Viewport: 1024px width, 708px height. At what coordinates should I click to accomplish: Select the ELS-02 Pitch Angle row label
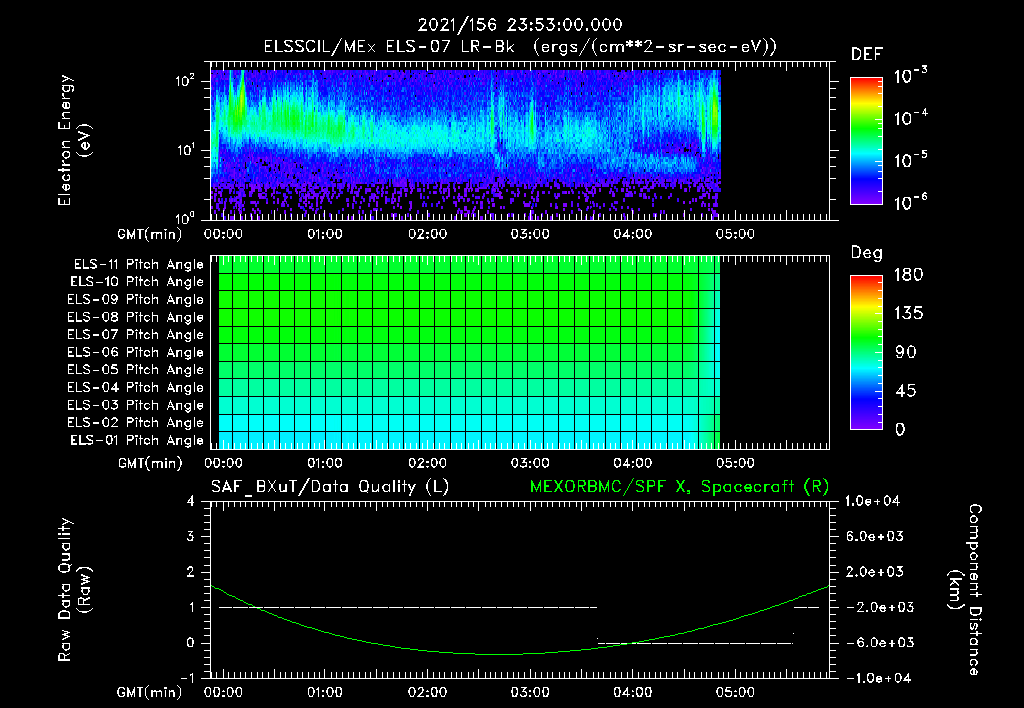click(x=135, y=423)
